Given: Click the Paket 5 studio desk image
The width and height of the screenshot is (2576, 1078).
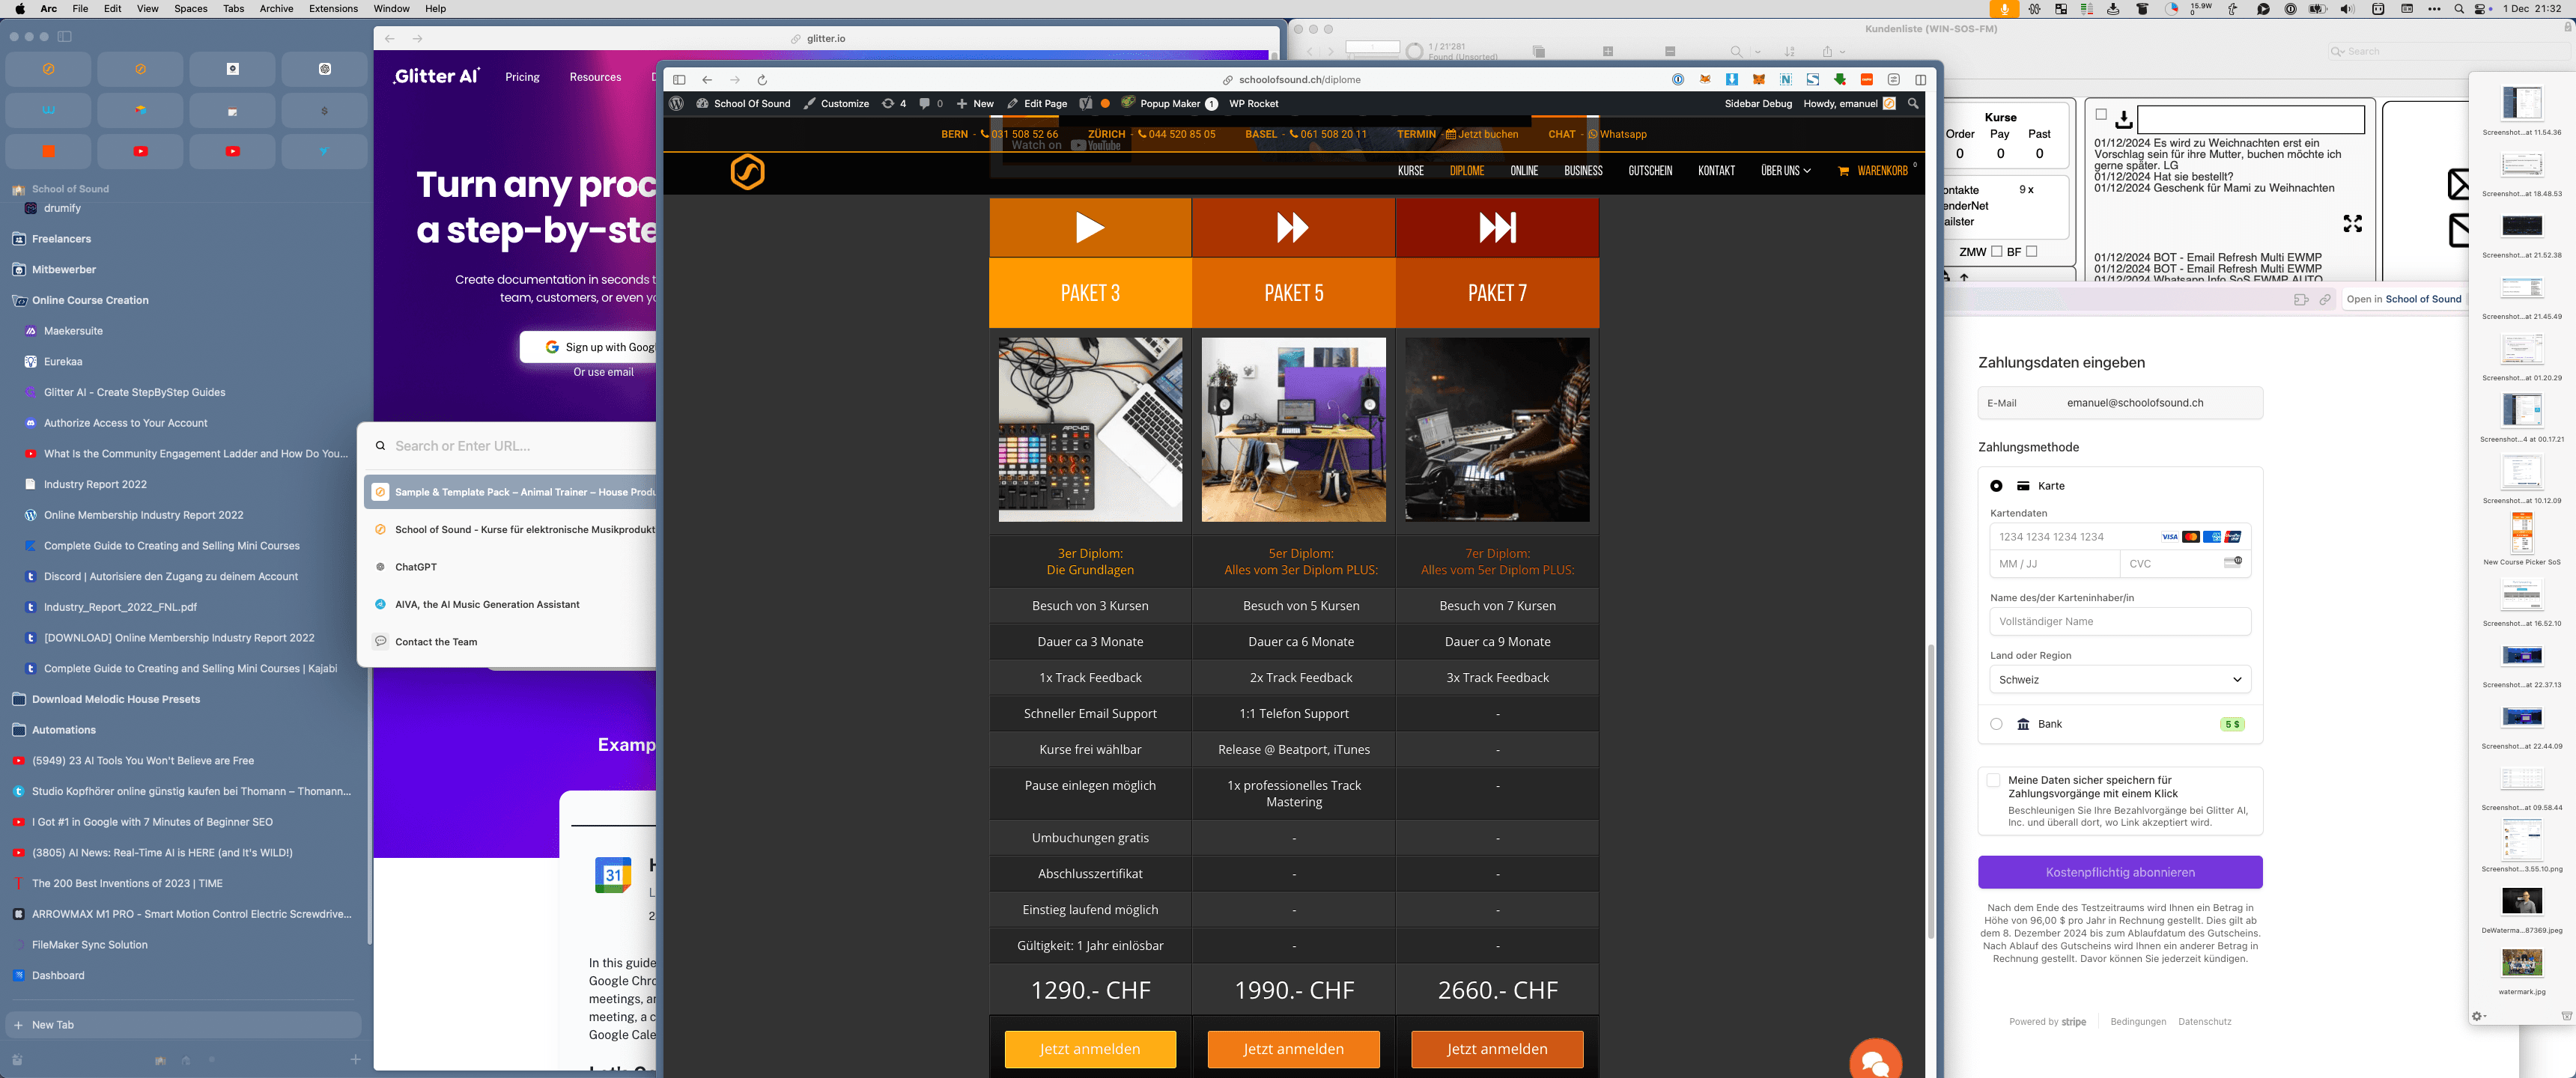Looking at the screenshot, I should [1293, 429].
